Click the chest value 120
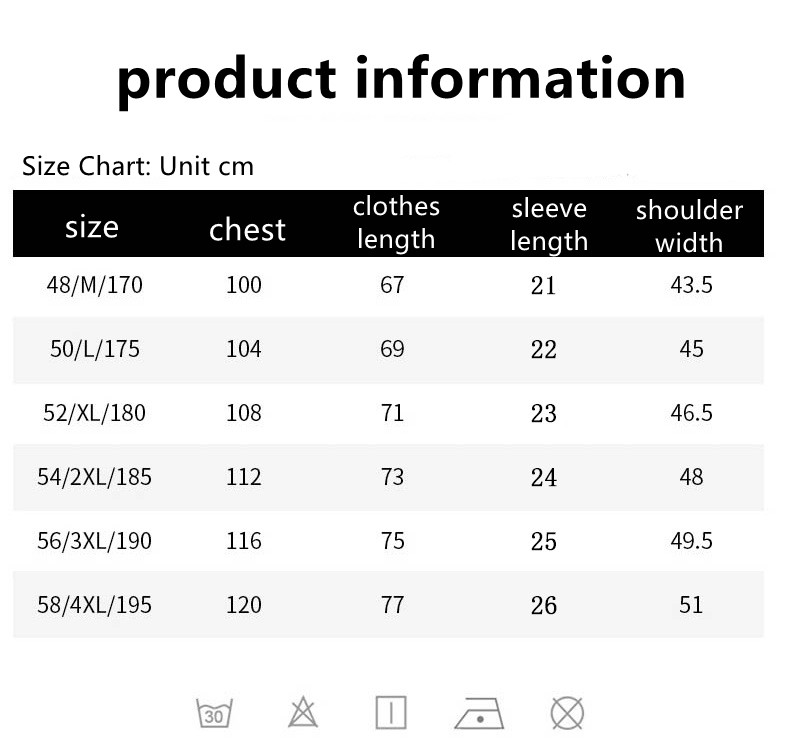The width and height of the screenshot is (790, 754). [244, 605]
